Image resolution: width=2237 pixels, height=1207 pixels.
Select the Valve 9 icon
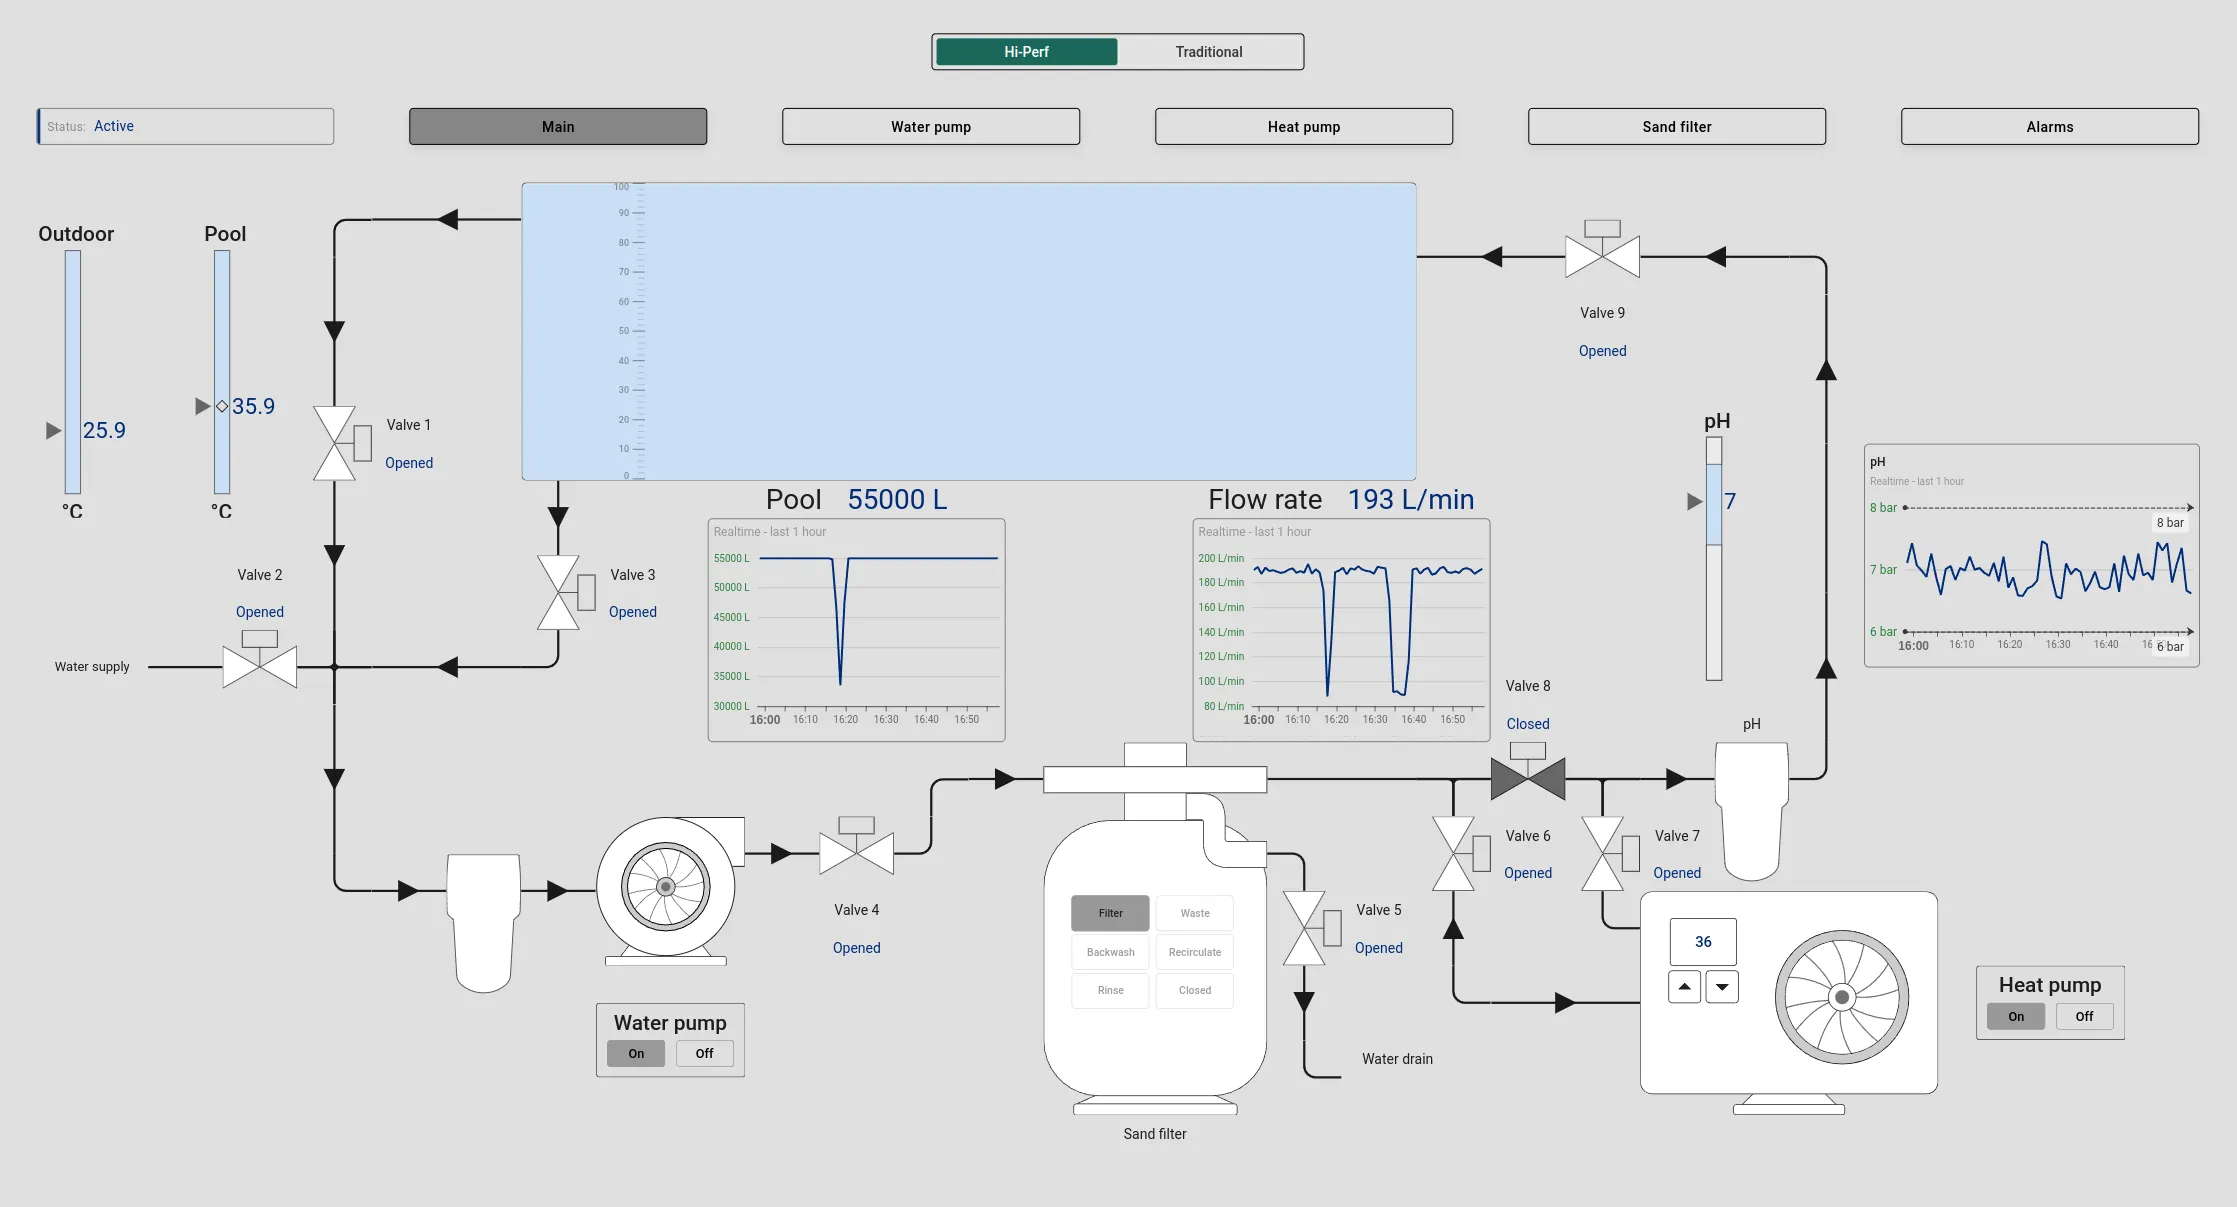1602,257
